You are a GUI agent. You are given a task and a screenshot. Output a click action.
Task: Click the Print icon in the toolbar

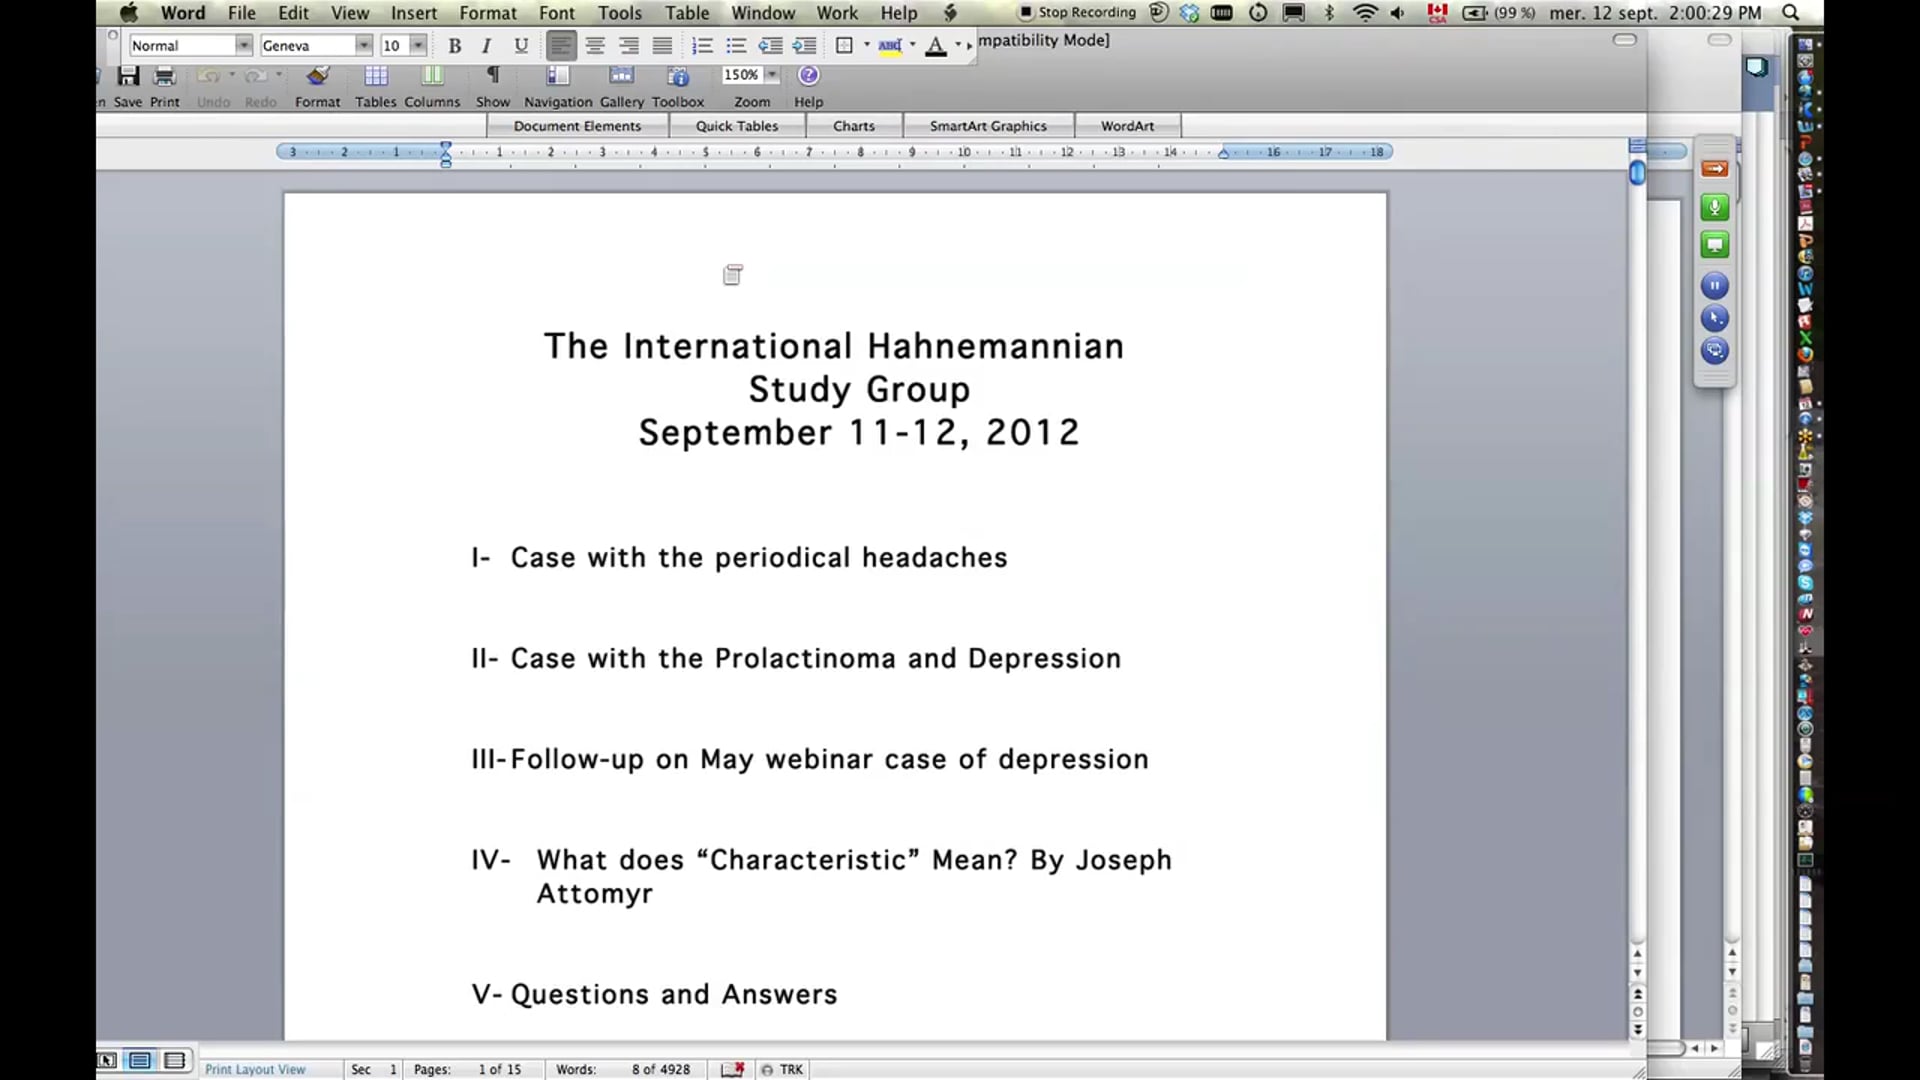tap(164, 75)
